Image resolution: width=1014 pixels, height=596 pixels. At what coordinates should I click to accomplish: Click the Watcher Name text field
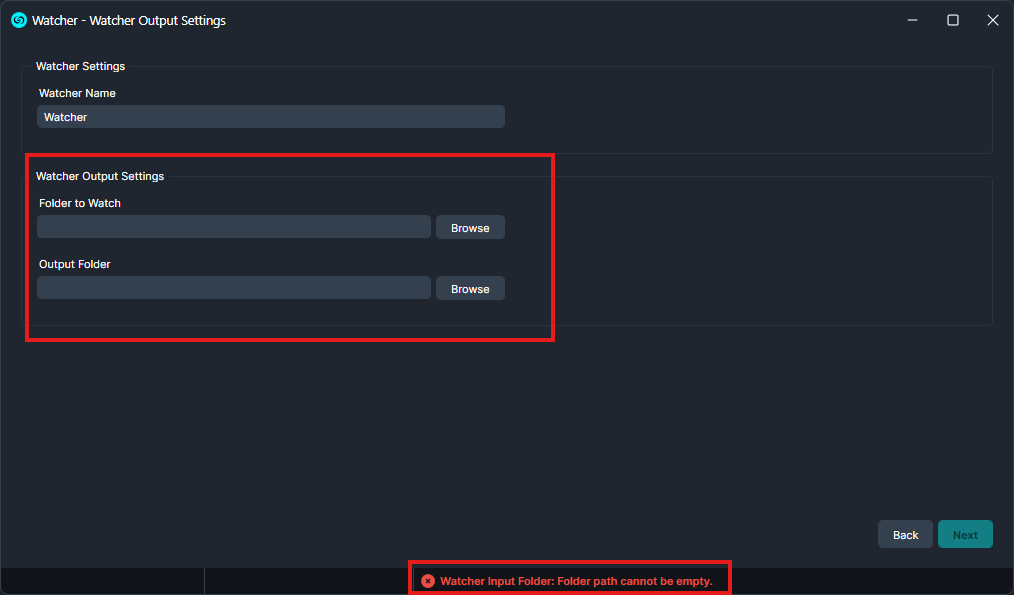click(270, 117)
